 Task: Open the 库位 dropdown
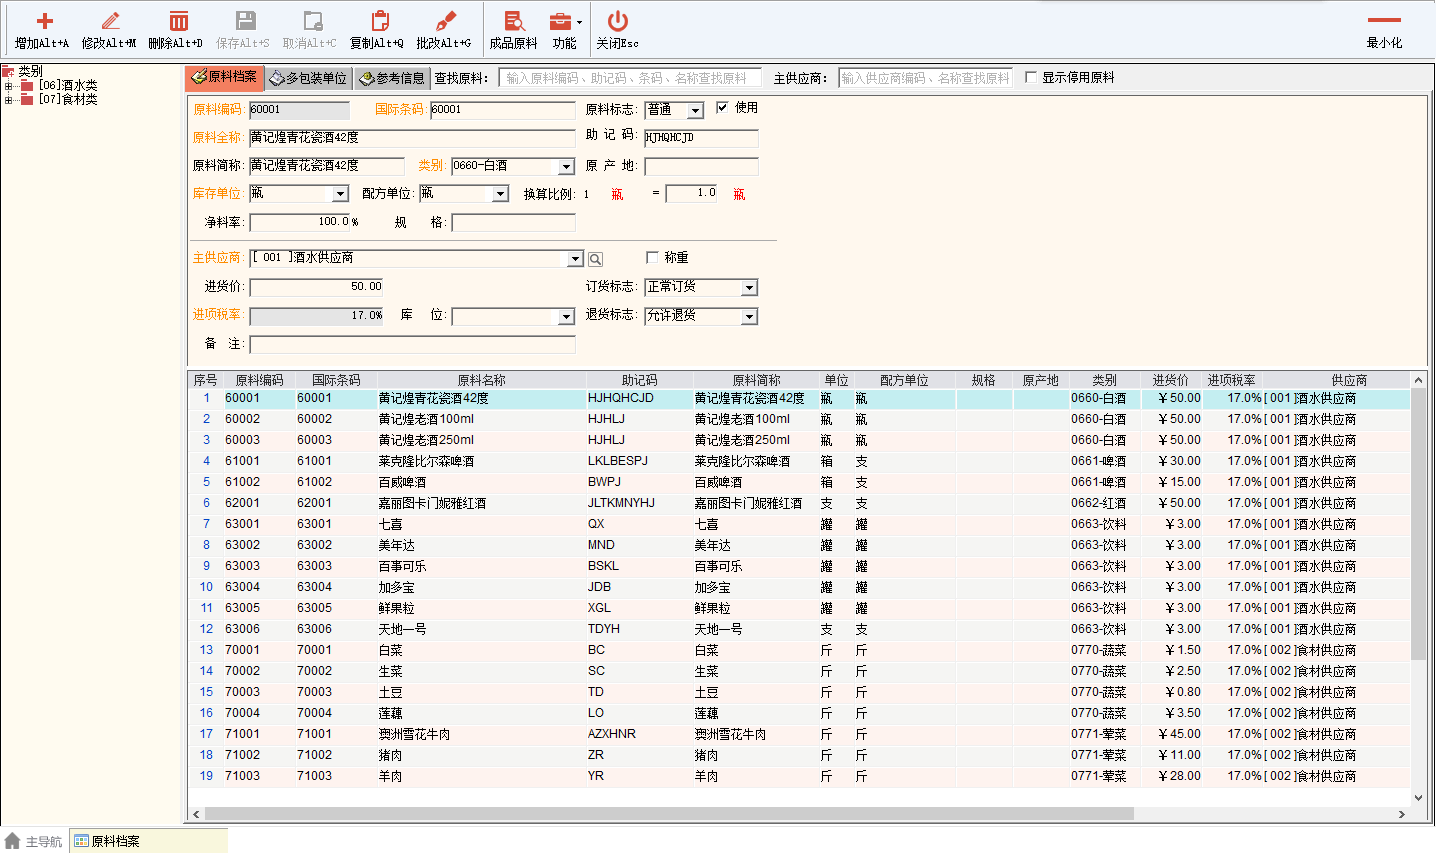tap(567, 316)
